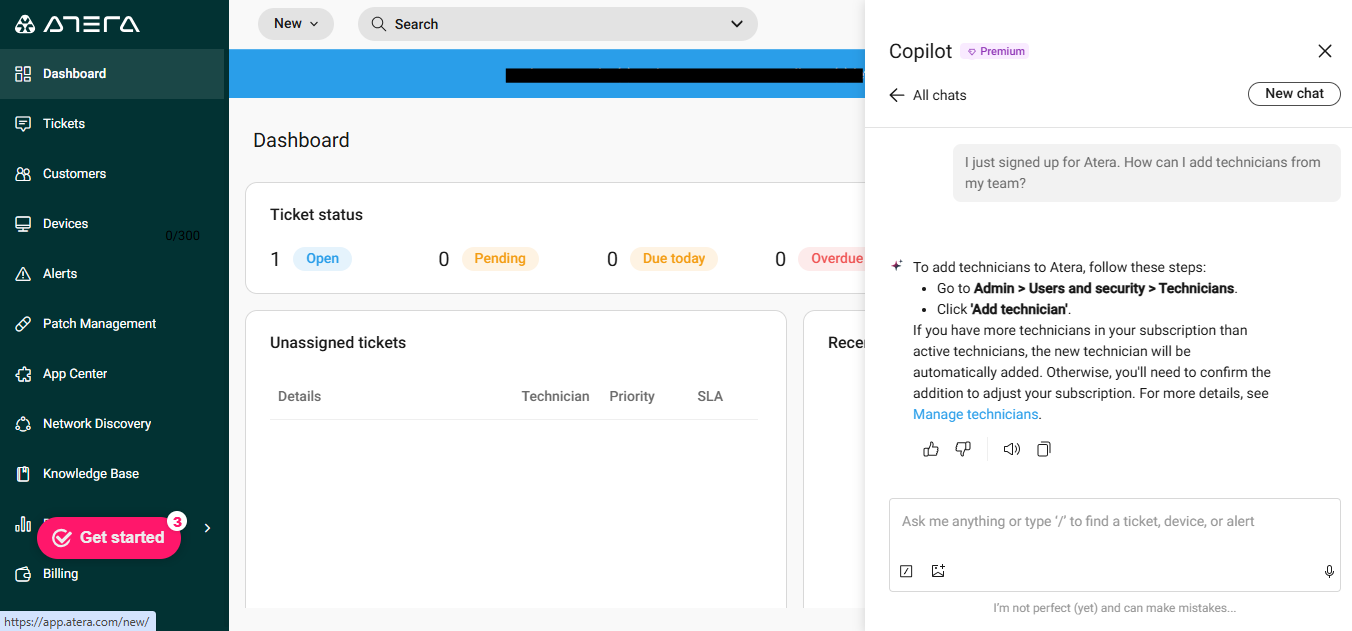Screen dimensions: 1352x631
Task: Click the Copilot sparkle icon beside the reply
Action: coord(897,267)
